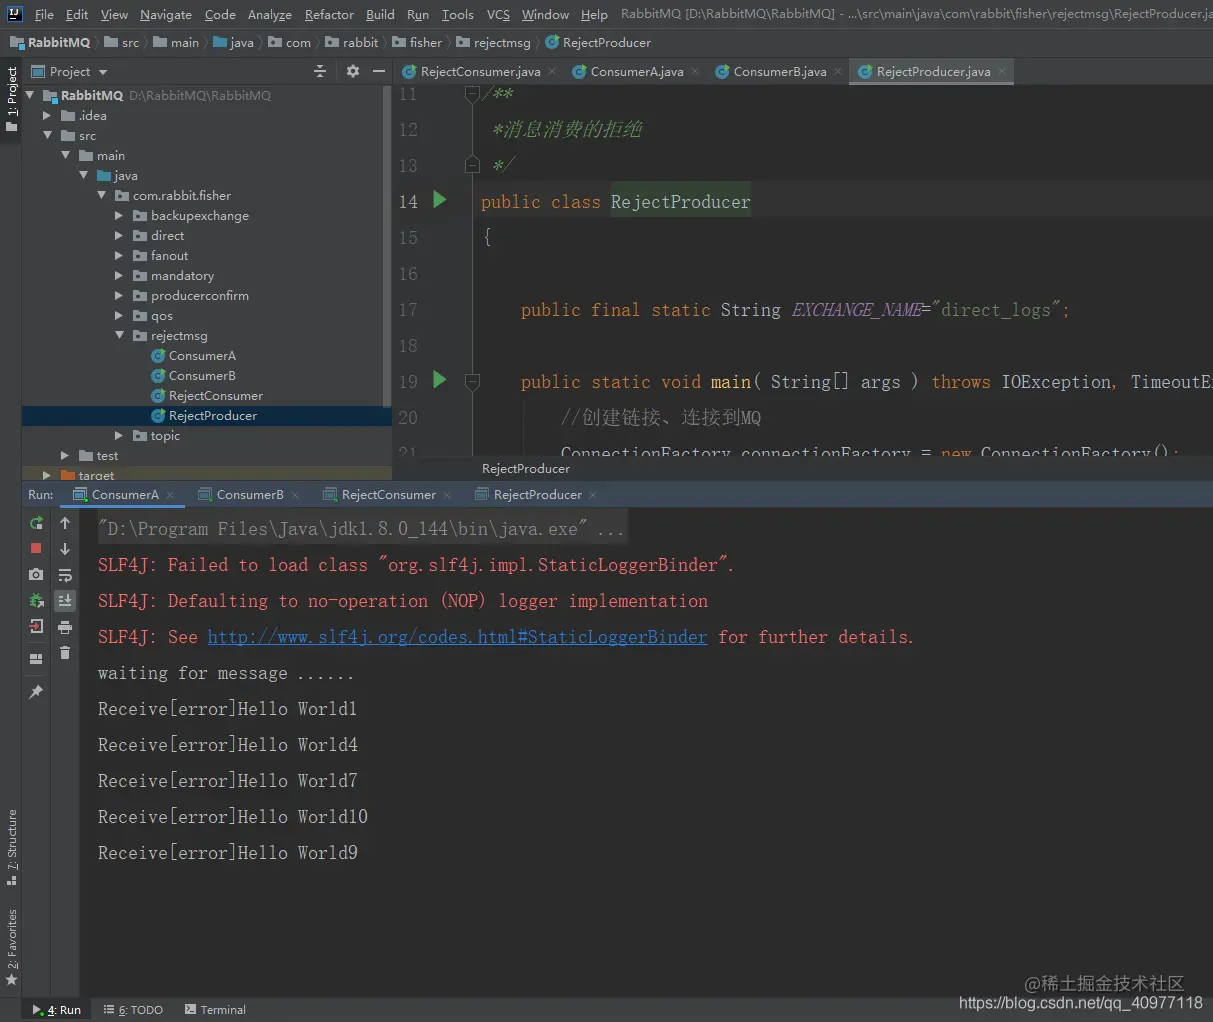Image resolution: width=1213 pixels, height=1022 pixels.
Task: Collapse all in the Project tree toolbar
Action: pos(320,71)
